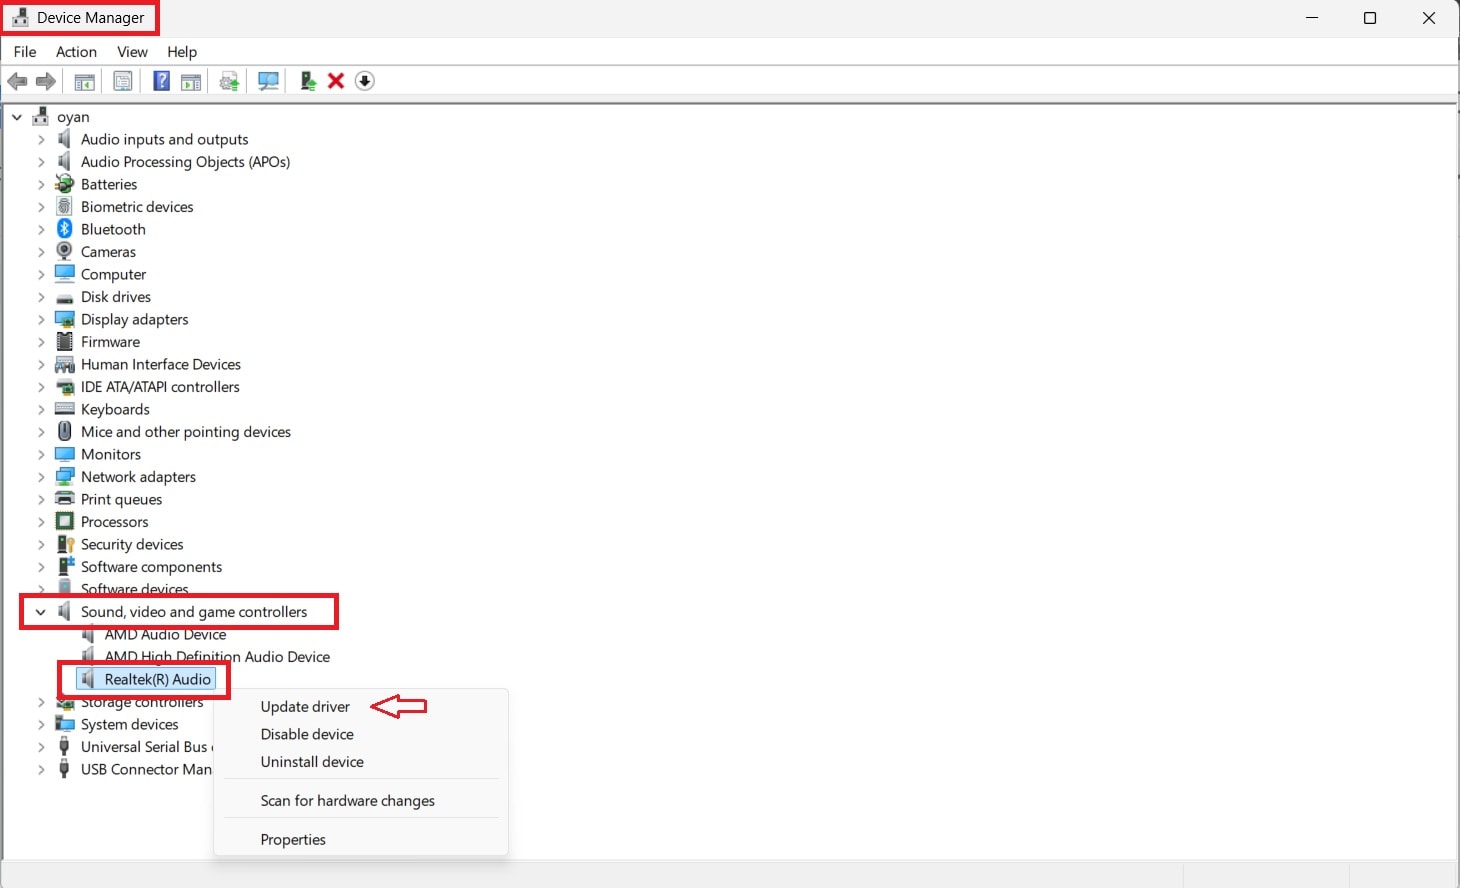Click the Forward navigation arrow in toolbar

[x=45, y=80]
